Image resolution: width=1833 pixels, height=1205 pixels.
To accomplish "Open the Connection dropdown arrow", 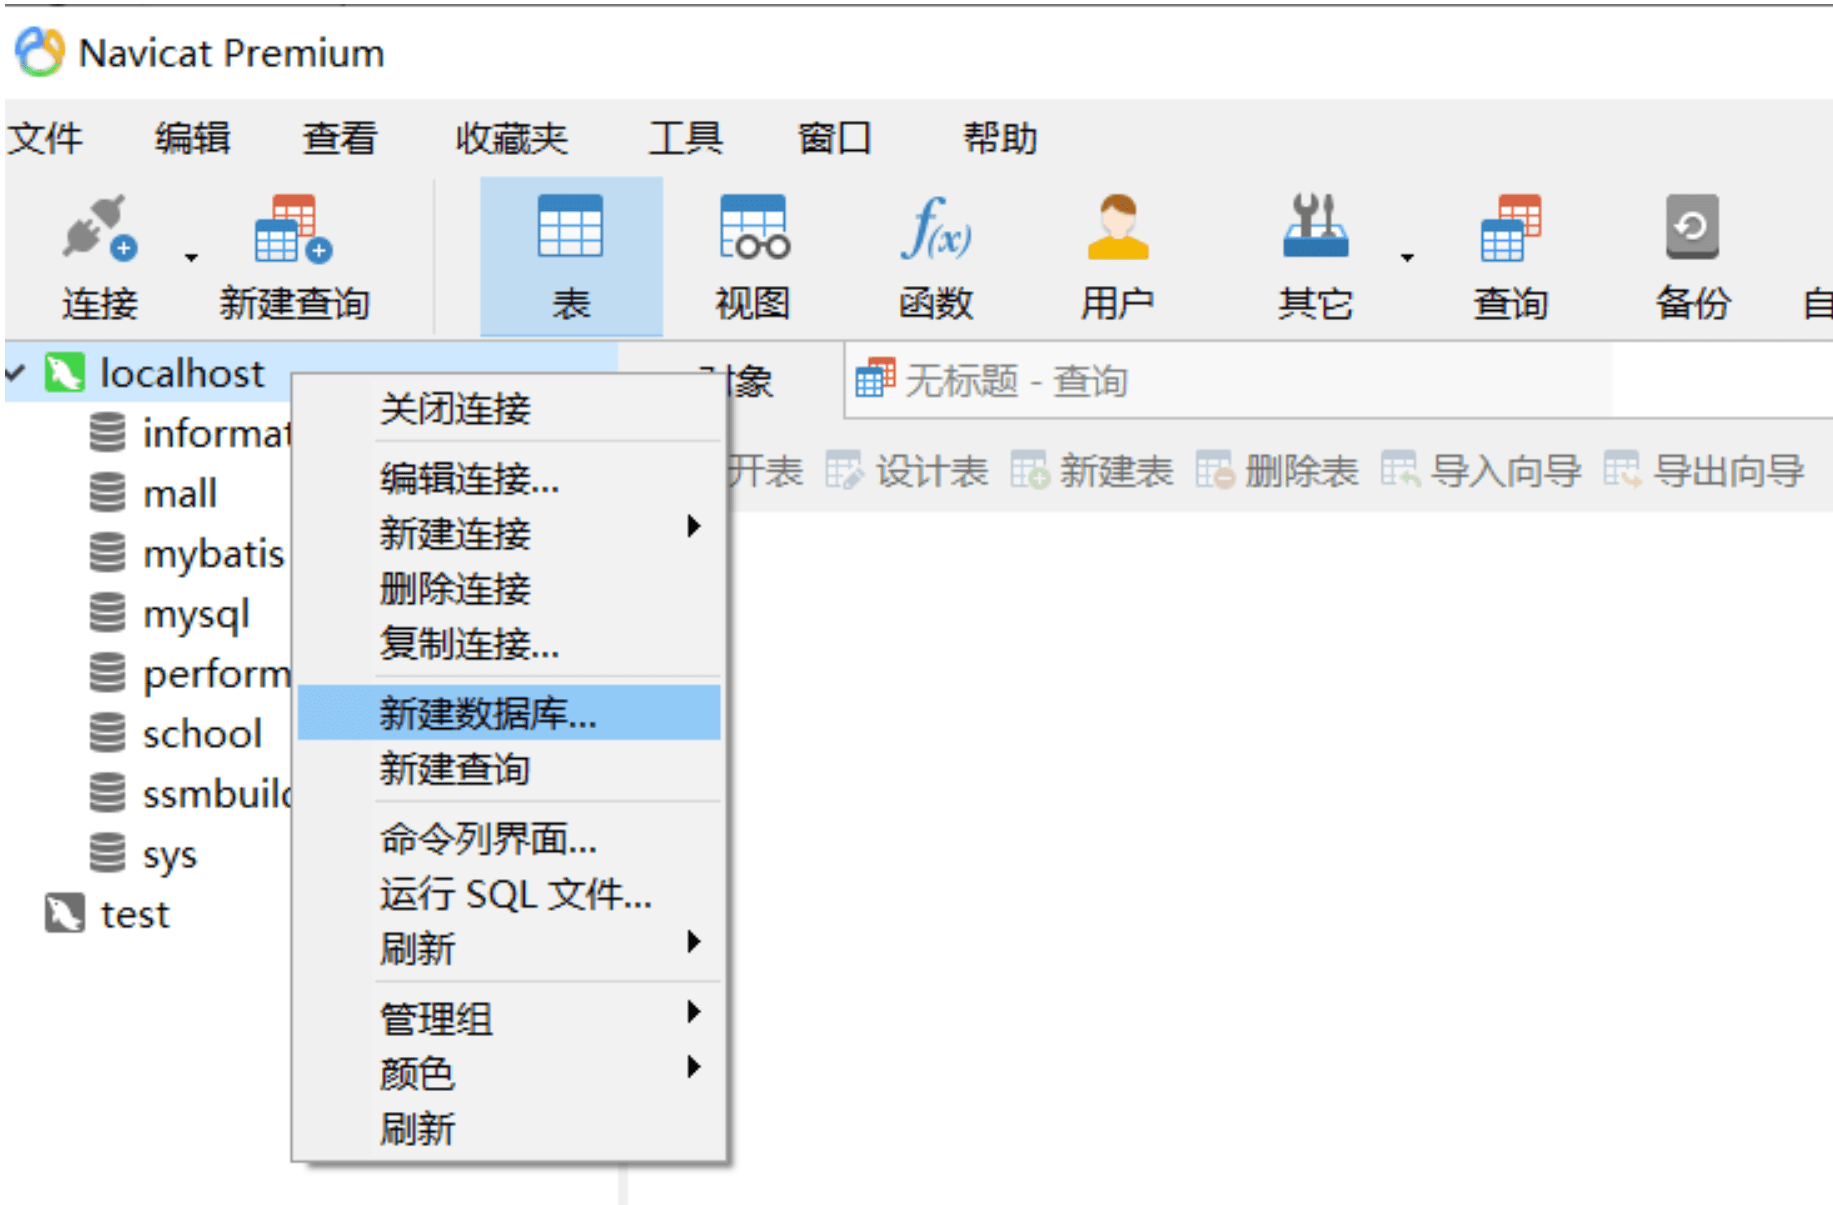I will [191, 258].
